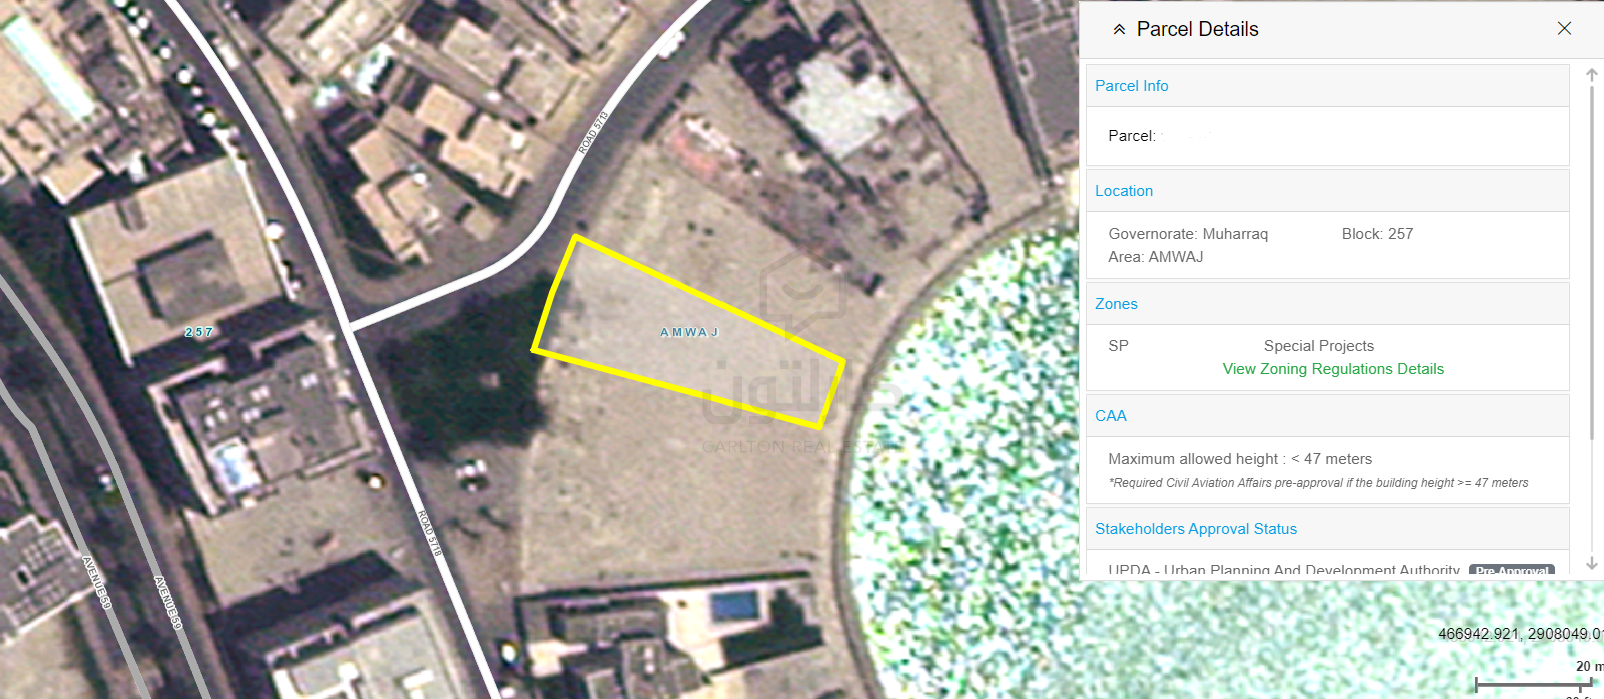
Task: Click the scroll up arrow in Parcel Details
Action: coord(1592,75)
